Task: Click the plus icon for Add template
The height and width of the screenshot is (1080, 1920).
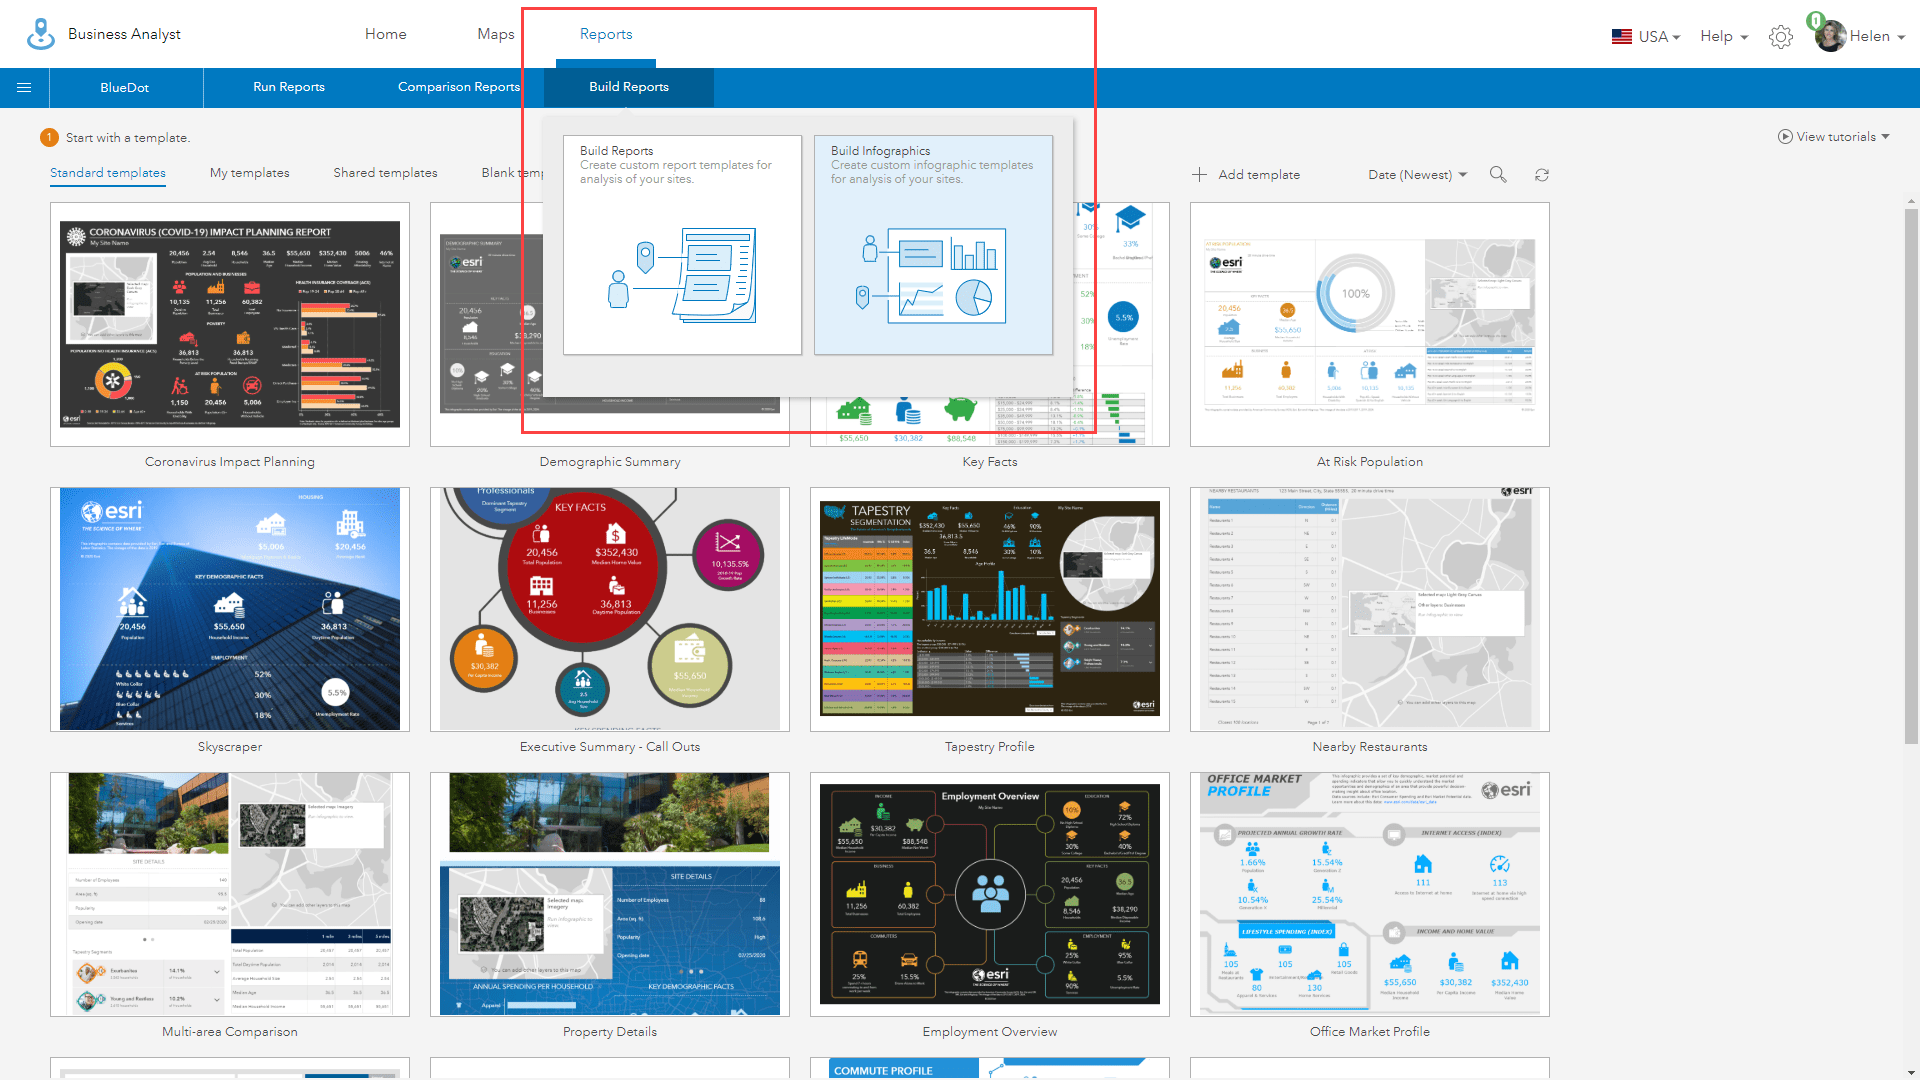Action: tap(1199, 175)
